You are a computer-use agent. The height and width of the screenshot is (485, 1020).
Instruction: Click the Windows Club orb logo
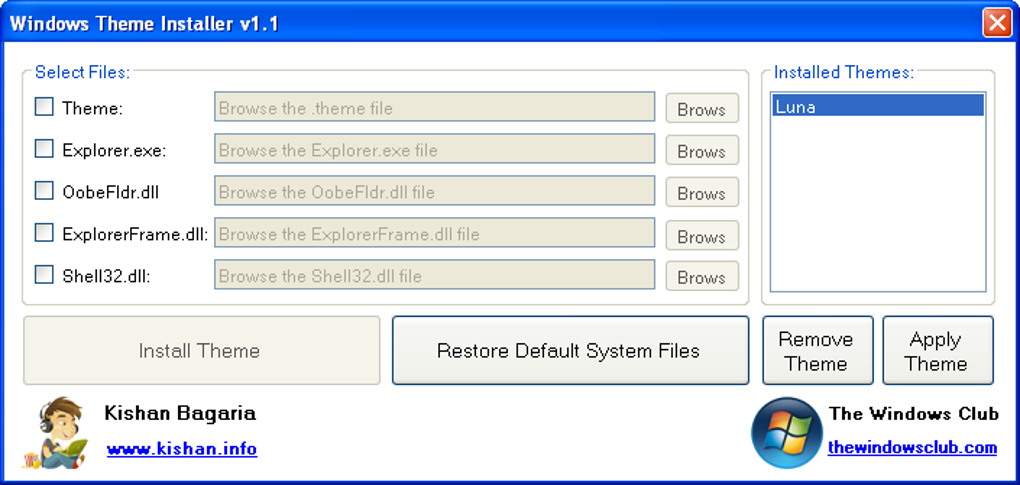[x=786, y=432]
